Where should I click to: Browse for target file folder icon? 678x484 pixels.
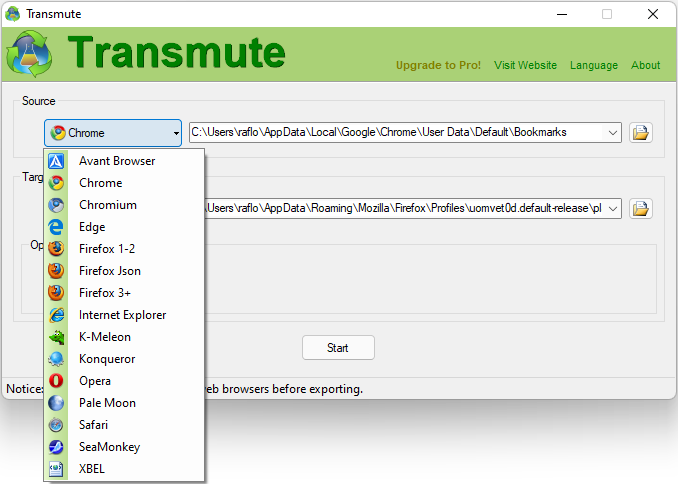coord(640,208)
